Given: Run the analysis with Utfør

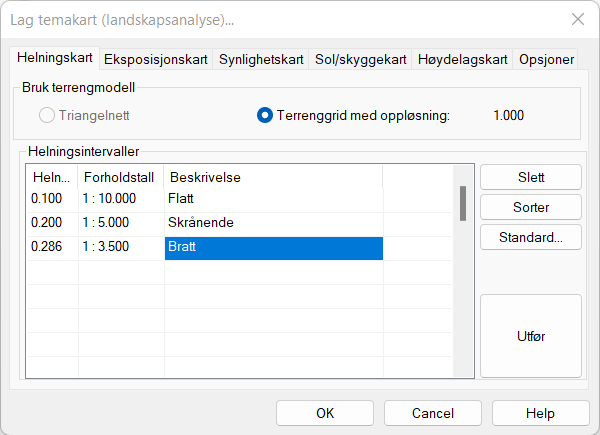Looking at the screenshot, I should click(x=531, y=336).
